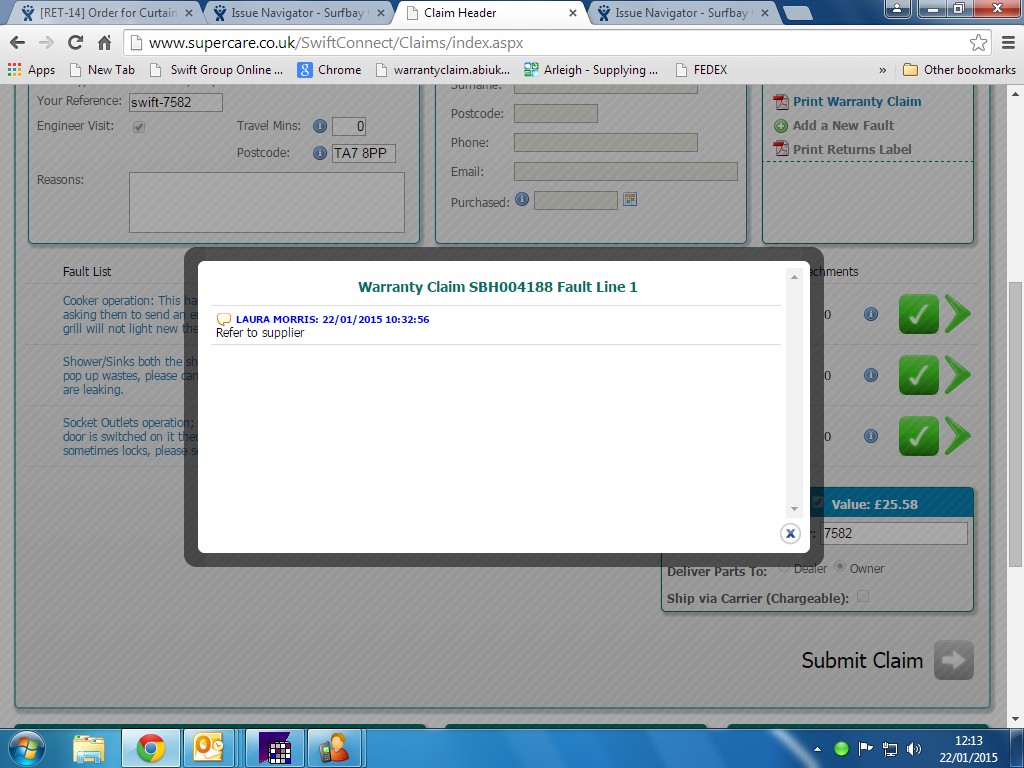This screenshot has width=1024, height=768.
Task: Open the Other bookmarks folder
Action: tap(959, 70)
